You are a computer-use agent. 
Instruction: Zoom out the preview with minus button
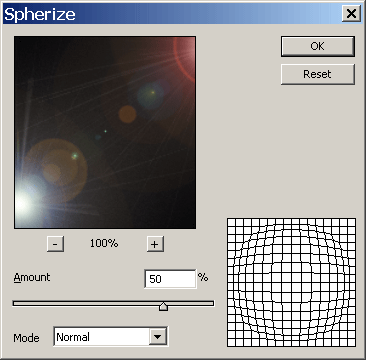pyautogui.click(x=55, y=244)
